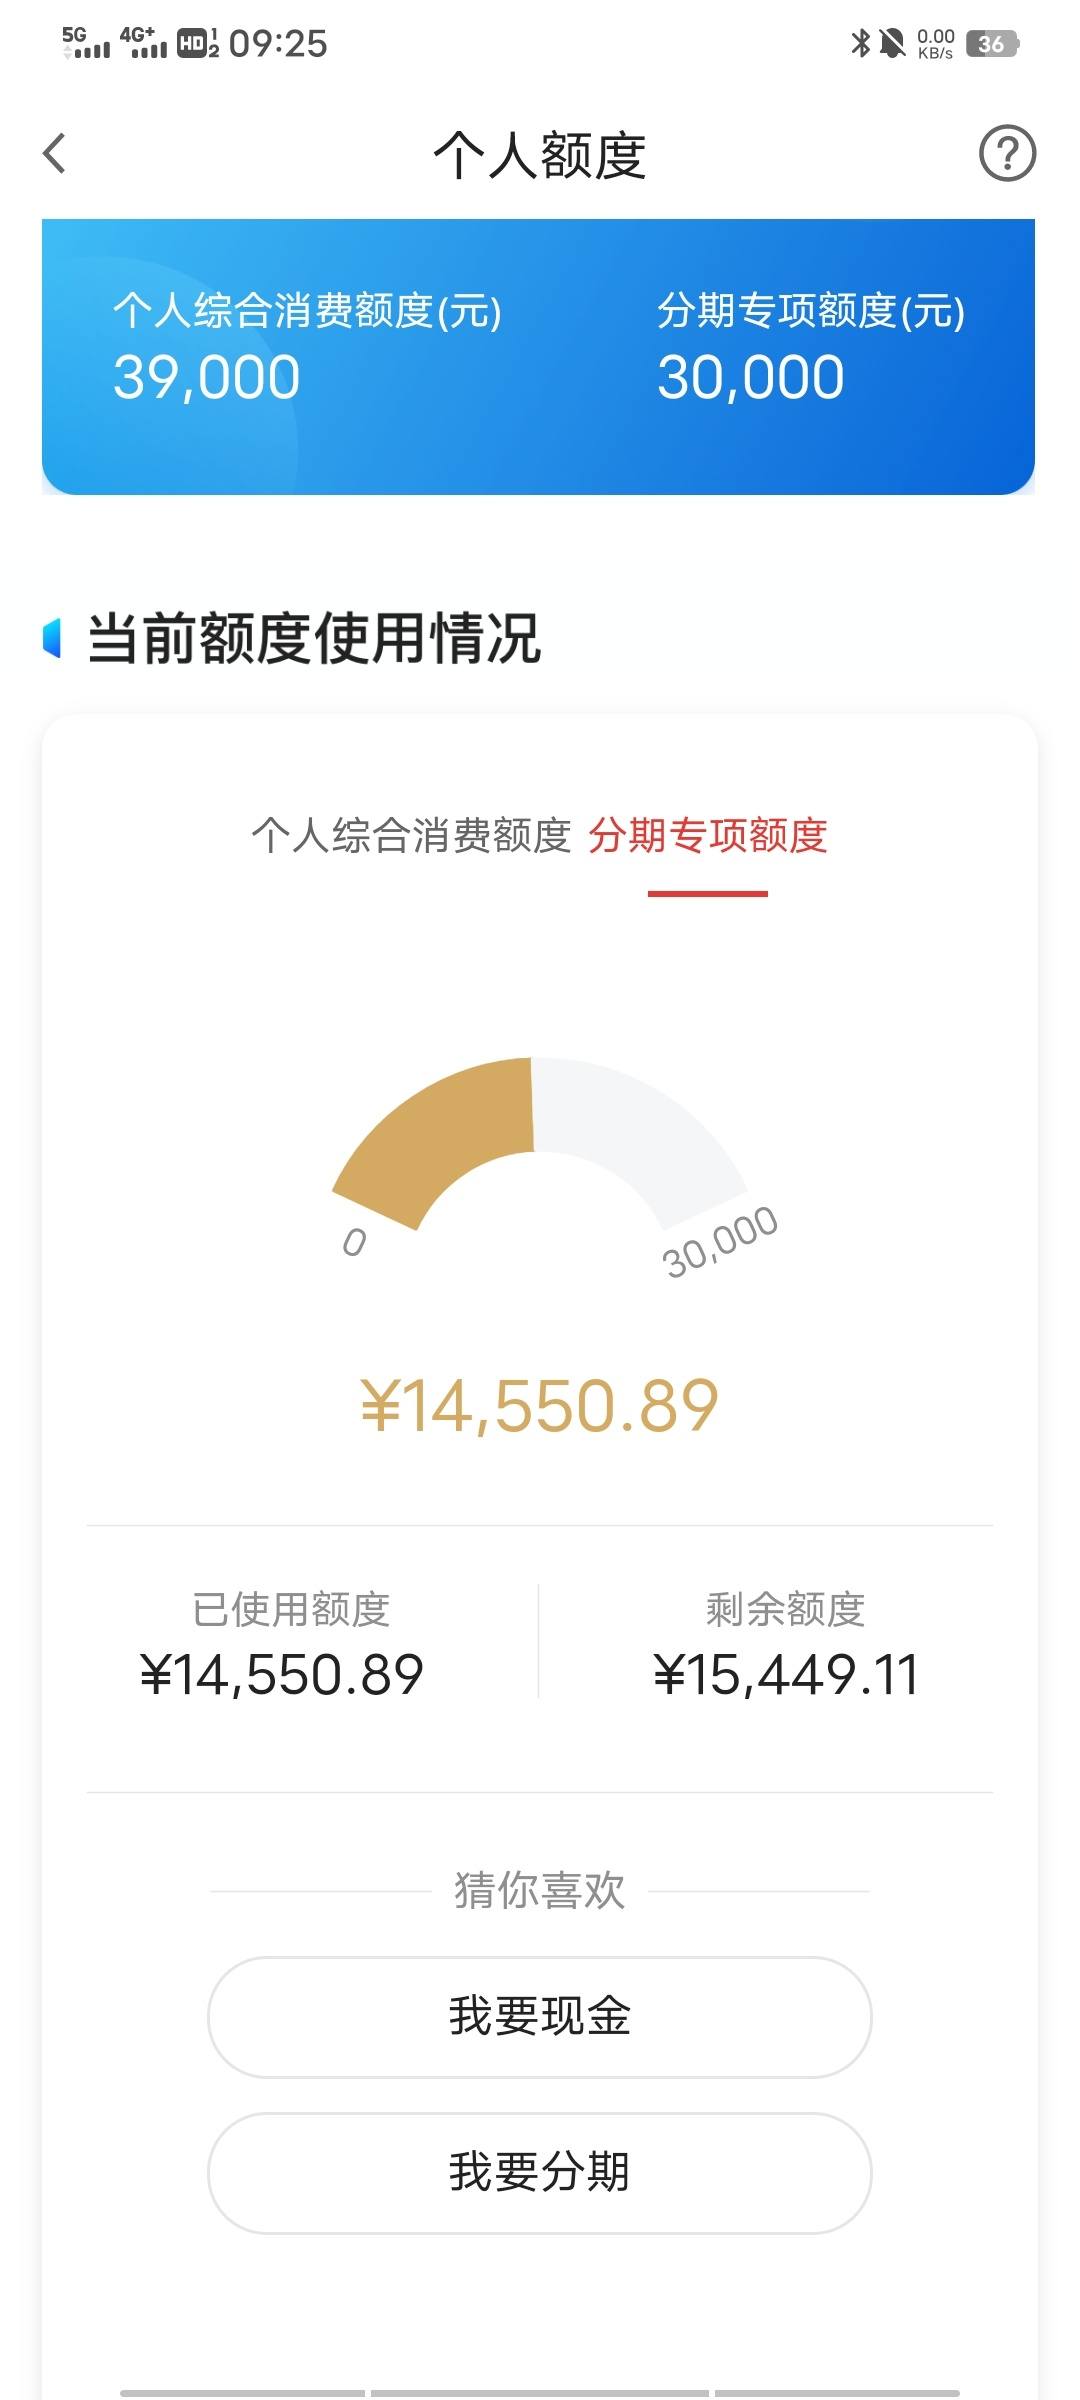Switch to 个人综合消费额度 tab
This screenshot has width=1080, height=2400.
[411, 835]
